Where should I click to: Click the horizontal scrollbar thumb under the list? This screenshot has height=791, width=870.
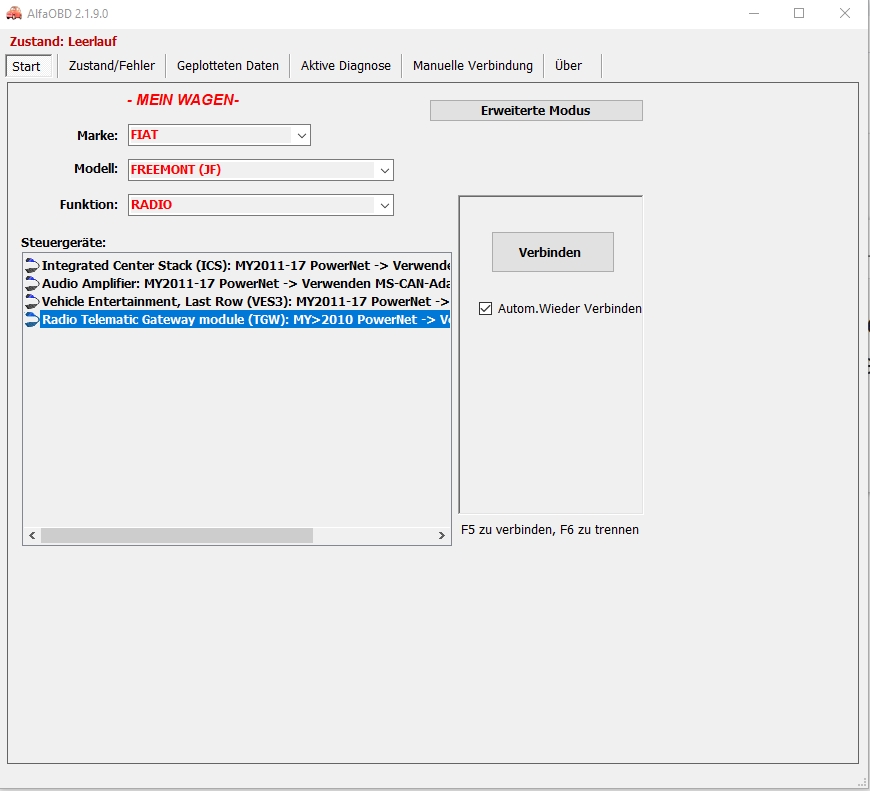tap(177, 536)
